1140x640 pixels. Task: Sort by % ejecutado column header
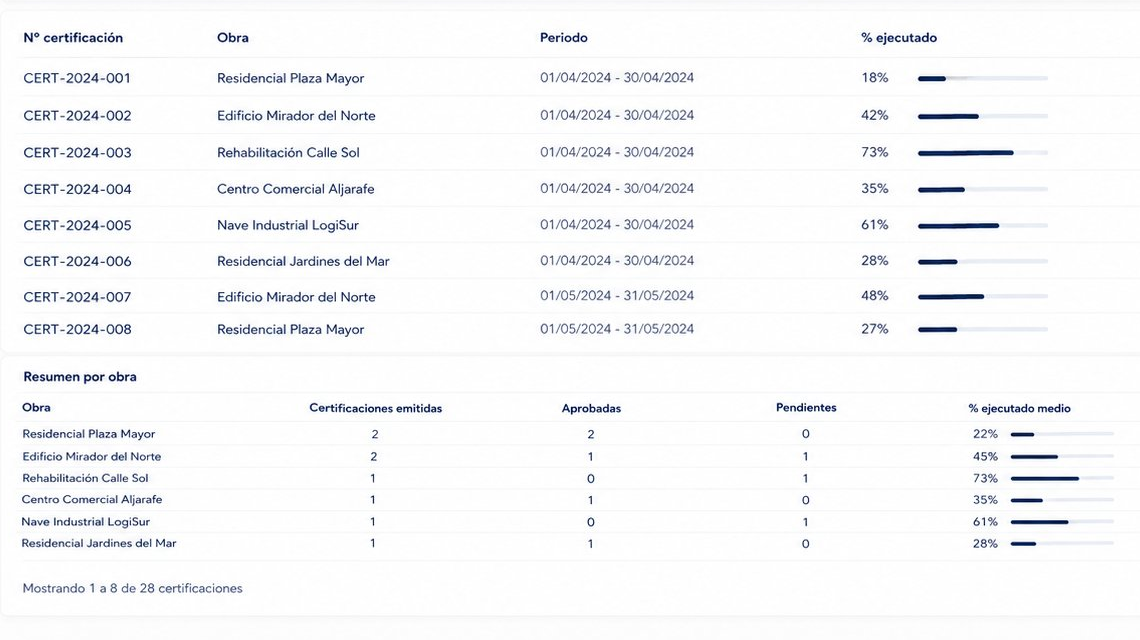899,38
